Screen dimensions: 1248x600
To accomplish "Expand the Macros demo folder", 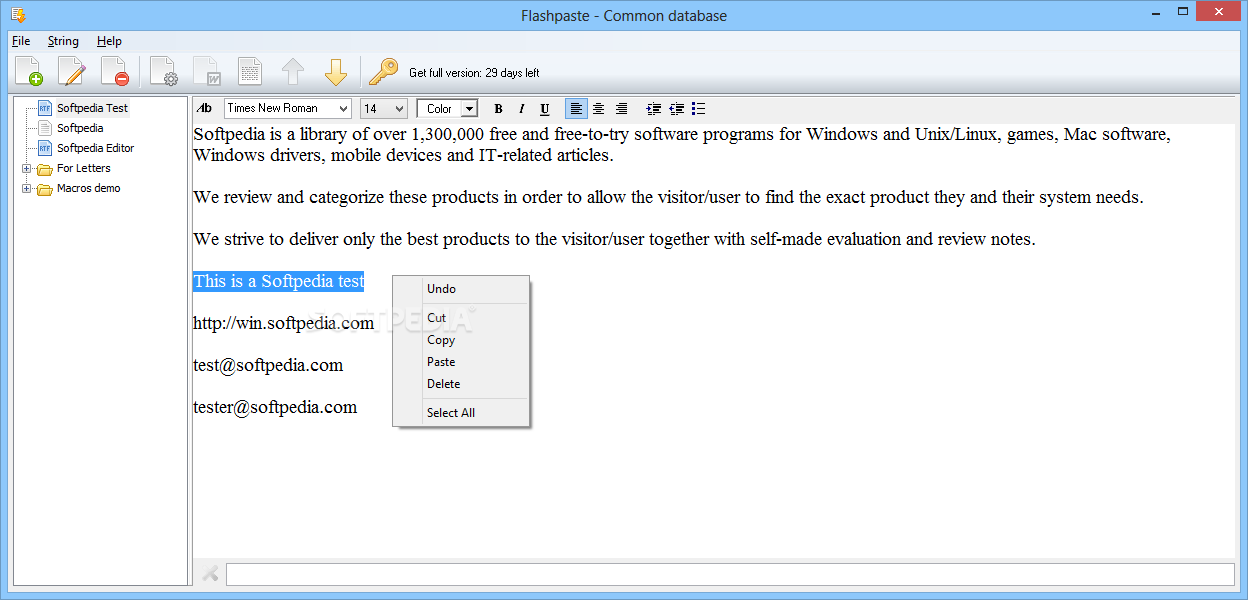I will pyautogui.click(x=27, y=188).
